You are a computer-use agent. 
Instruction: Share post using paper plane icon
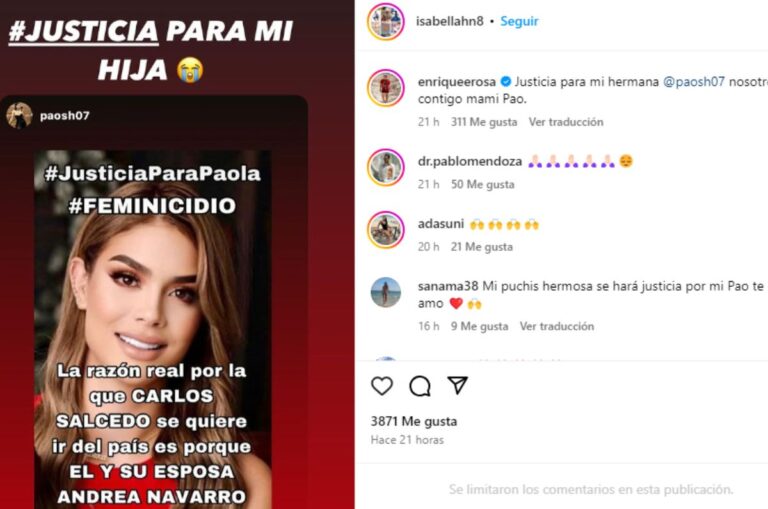click(457, 385)
